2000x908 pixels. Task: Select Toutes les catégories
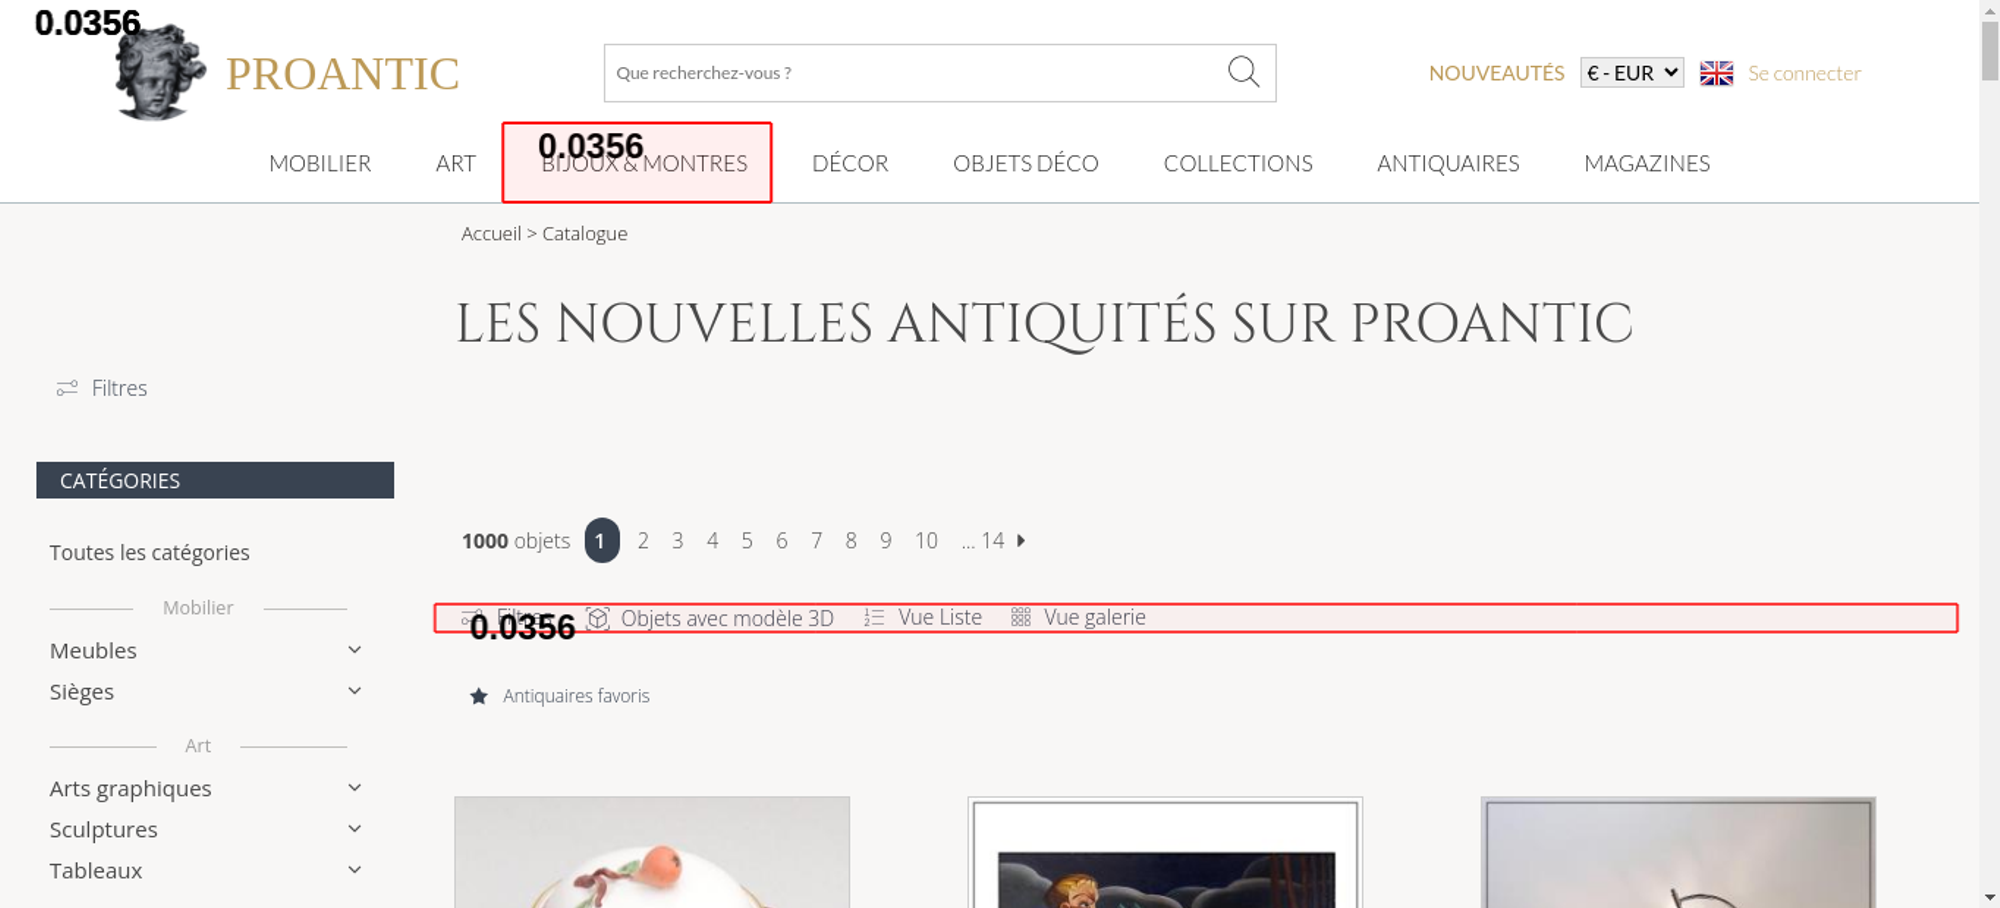[150, 553]
